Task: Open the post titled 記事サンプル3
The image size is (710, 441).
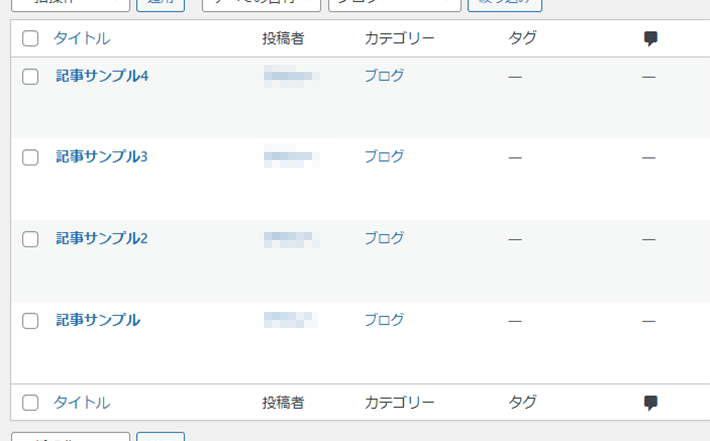Action: 102,157
